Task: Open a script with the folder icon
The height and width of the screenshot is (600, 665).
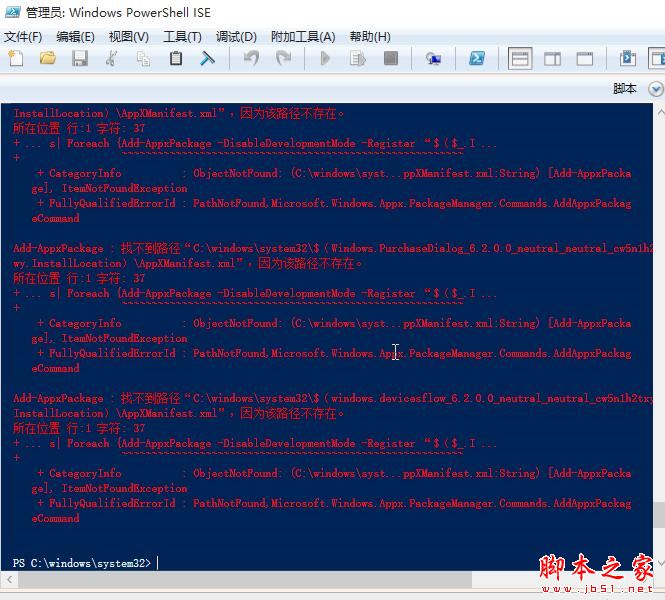Action: tap(48, 58)
